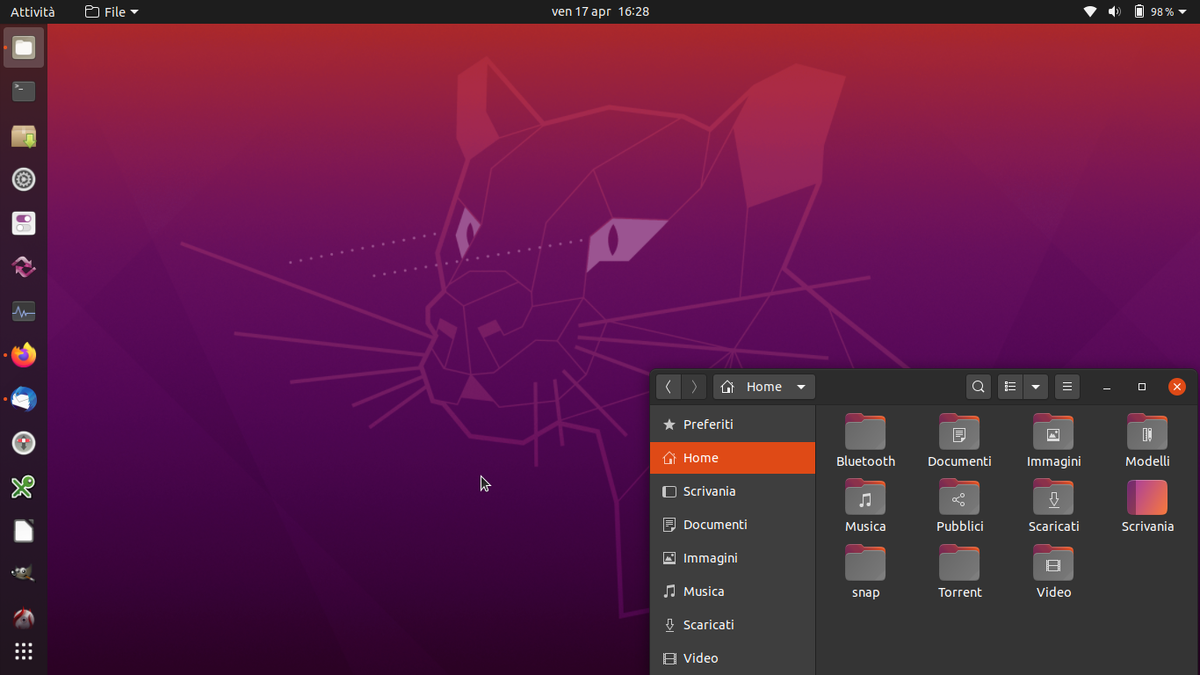This screenshot has width=1200, height=675.
Task: Open Settings gear icon in dock
Action: click(24, 179)
